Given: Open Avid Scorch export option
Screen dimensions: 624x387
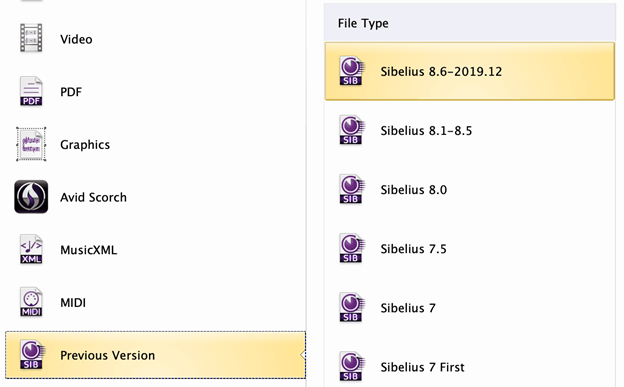Looking at the screenshot, I should tap(156, 197).
